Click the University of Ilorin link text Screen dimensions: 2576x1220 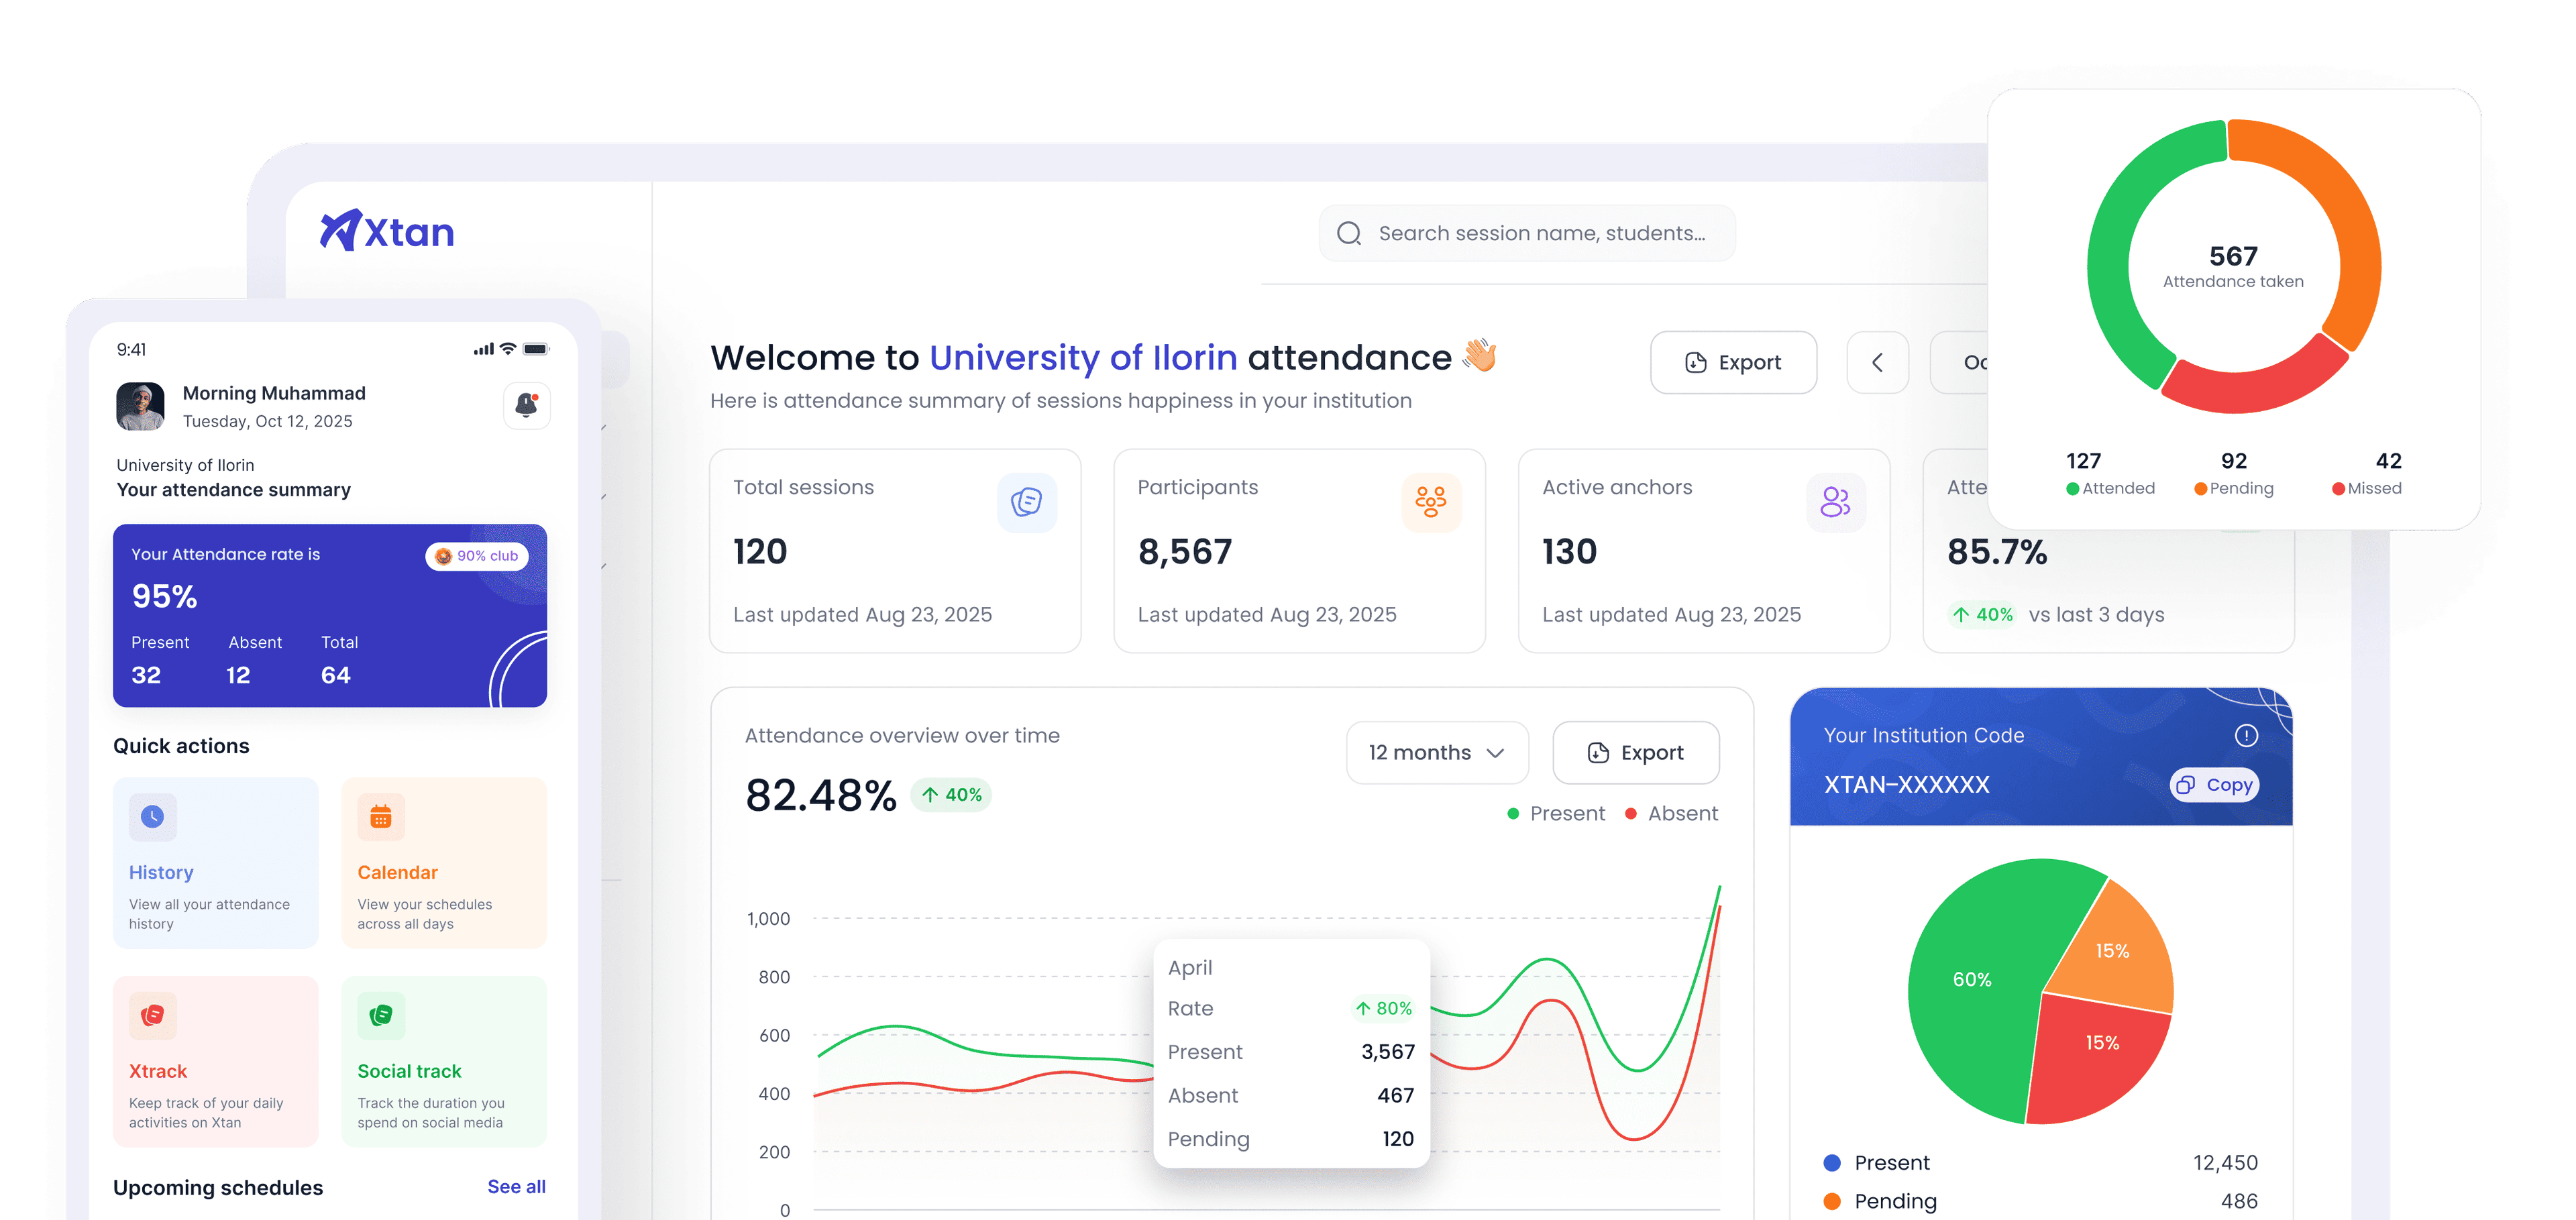click(1083, 357)
